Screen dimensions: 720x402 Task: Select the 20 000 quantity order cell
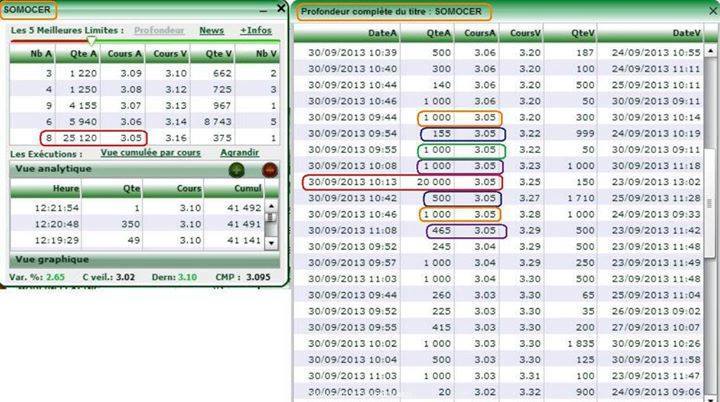(x=434, y=182)
